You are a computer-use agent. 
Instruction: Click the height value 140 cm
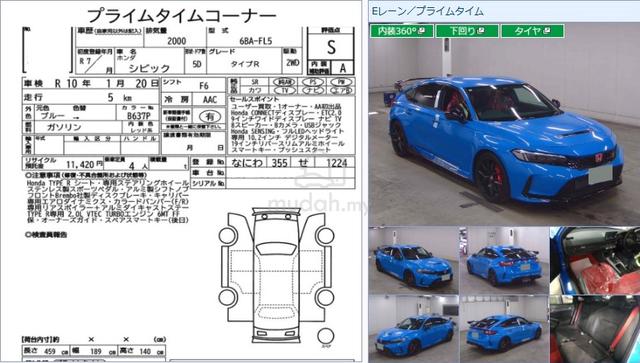[x=151, y=351]
